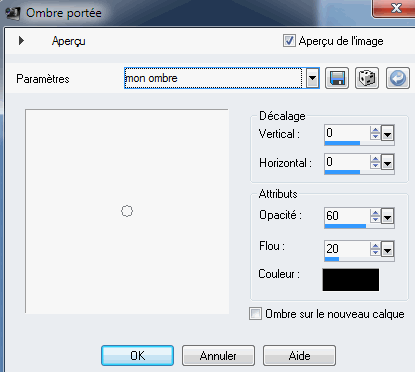Click the Opacité value spinner arrows
This screenshot has height=372, width=415.
coord(375,216)
